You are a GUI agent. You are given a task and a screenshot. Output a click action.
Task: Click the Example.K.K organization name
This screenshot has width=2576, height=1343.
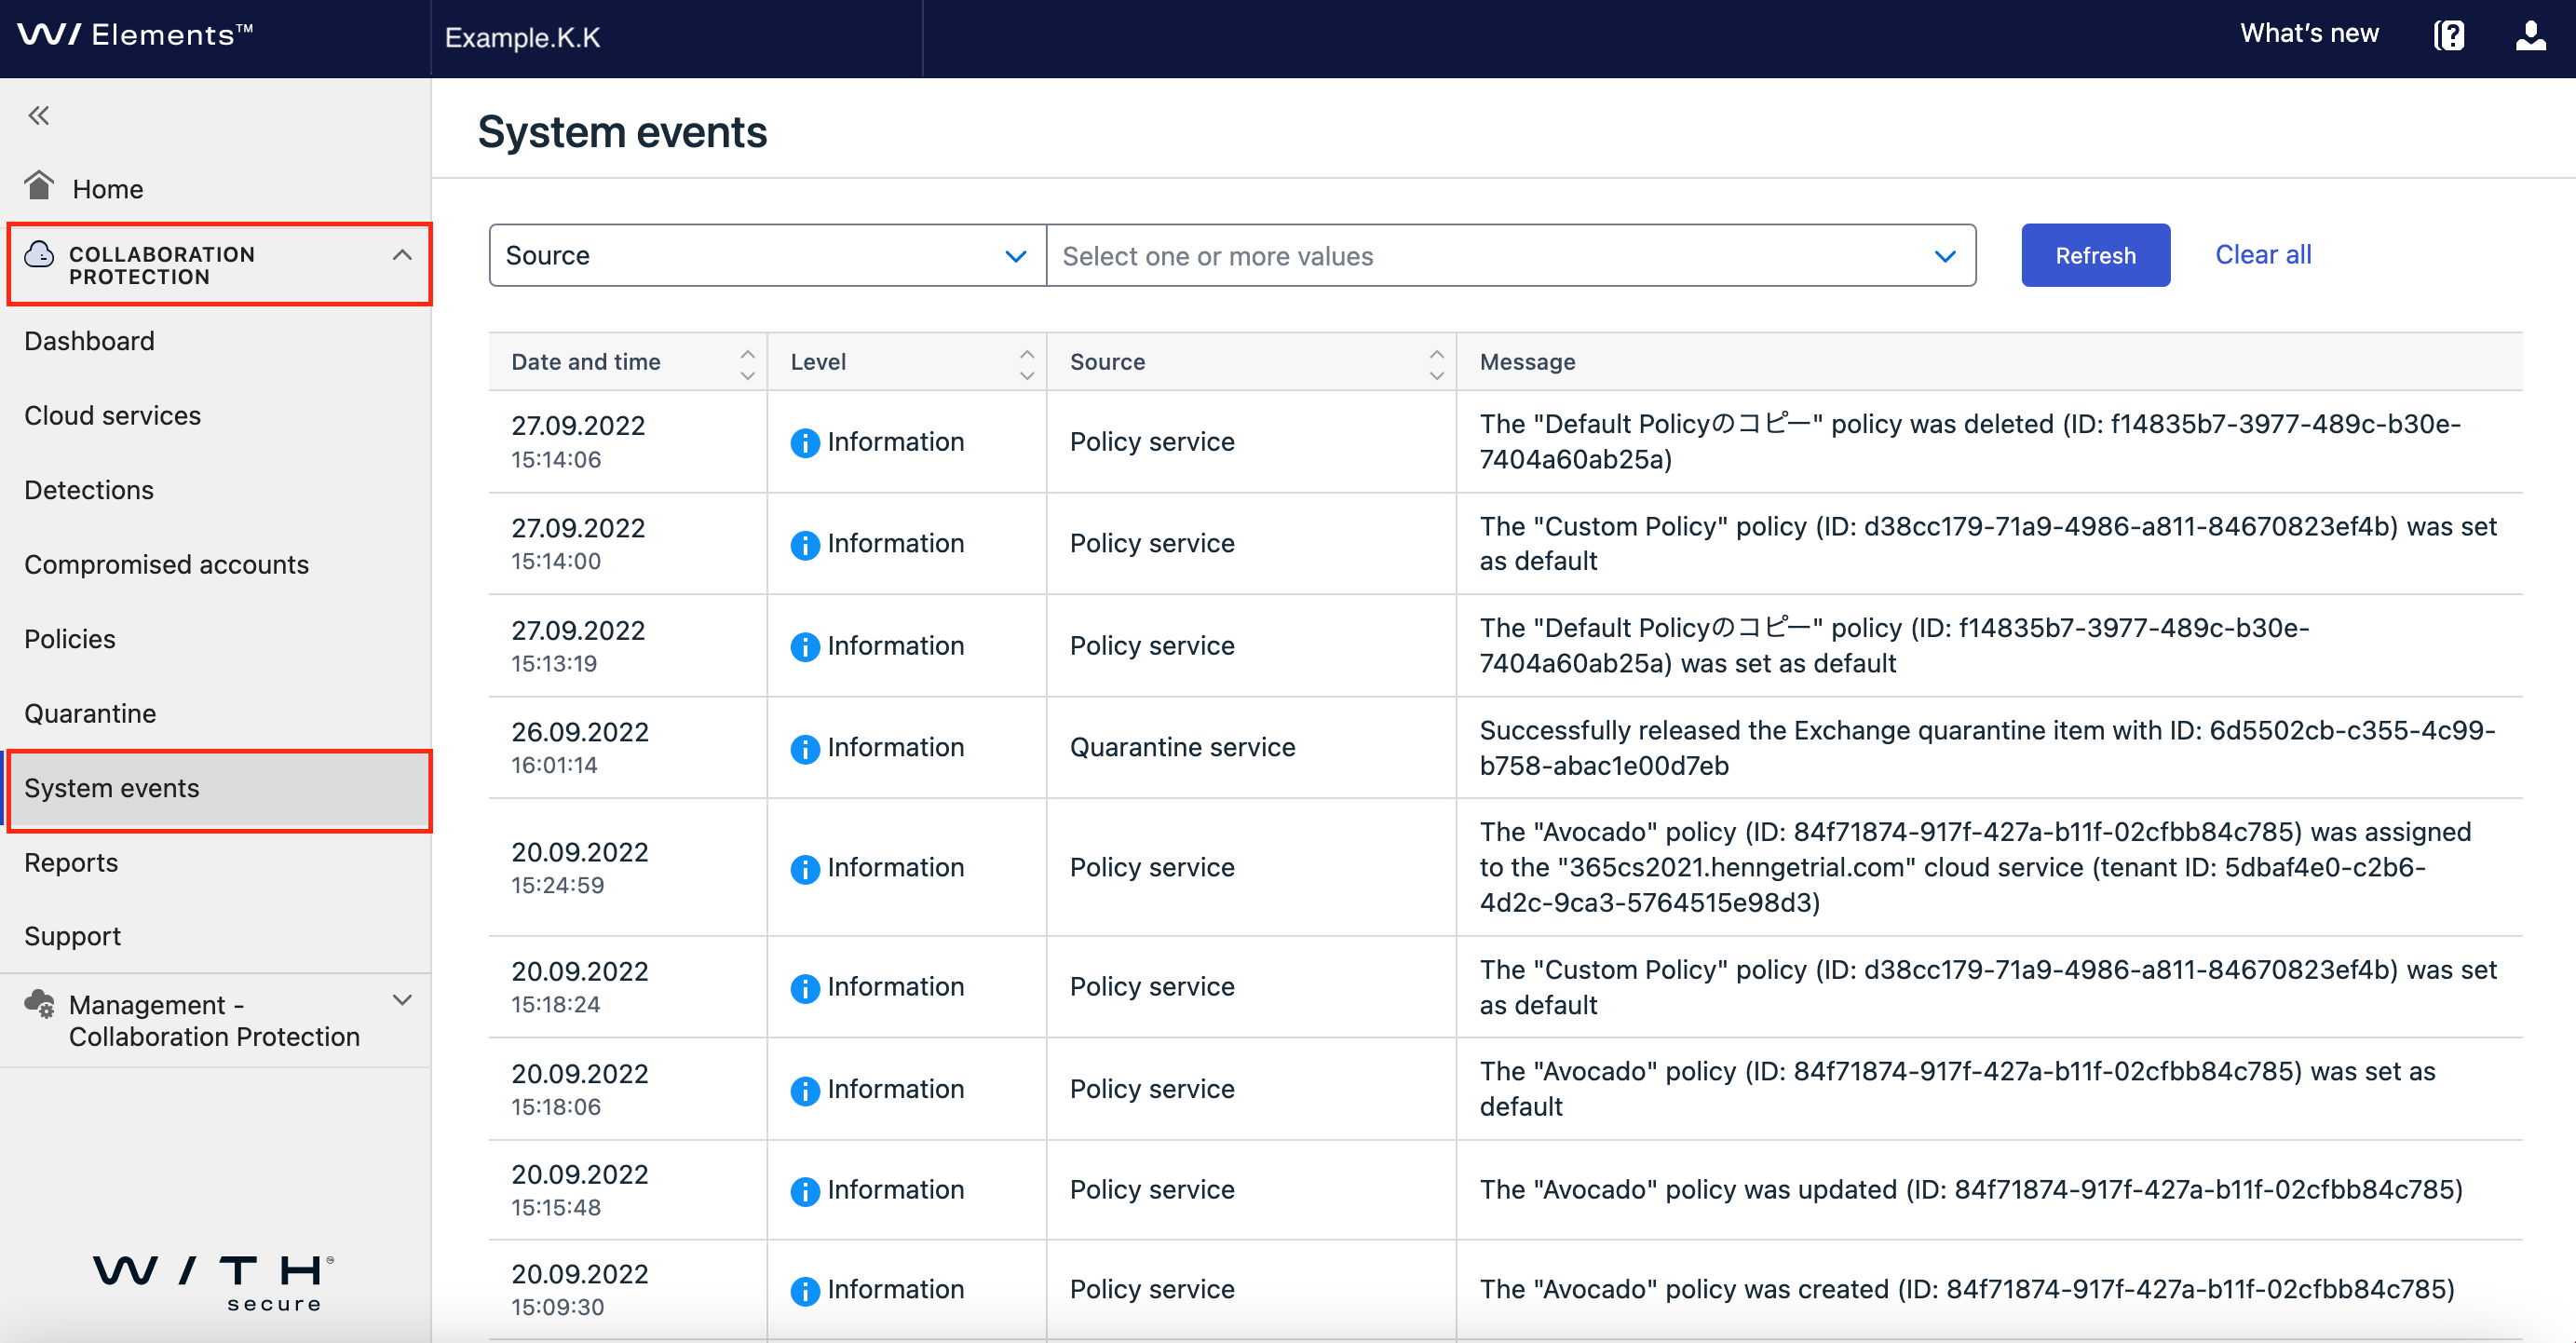point(522,38)
